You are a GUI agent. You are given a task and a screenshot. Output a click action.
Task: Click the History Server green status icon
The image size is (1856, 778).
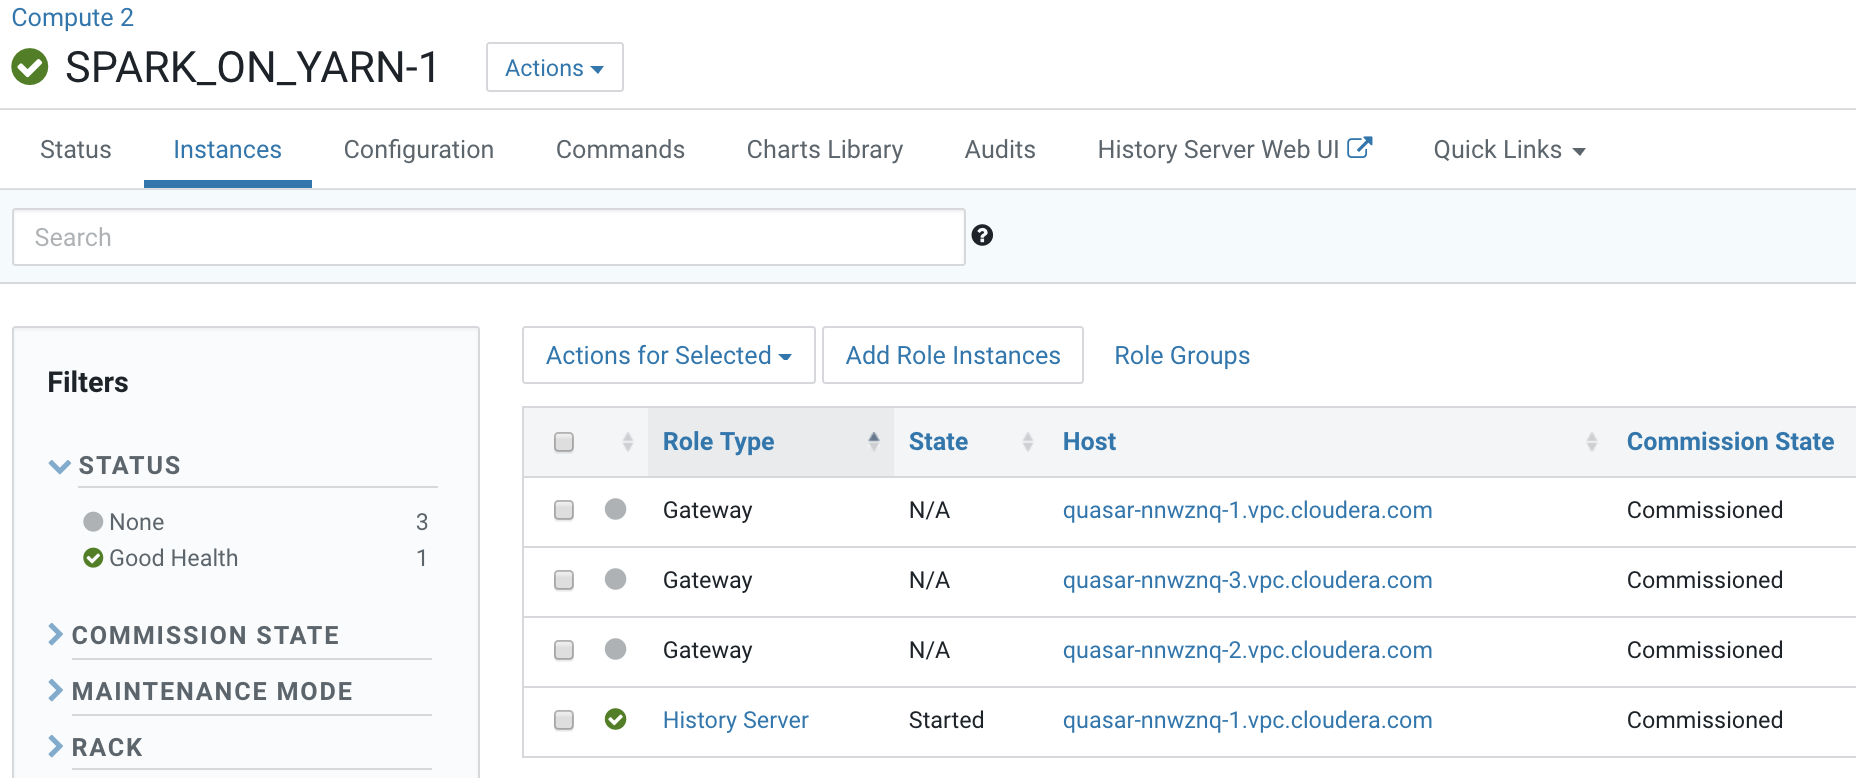(x=616, y=719)
